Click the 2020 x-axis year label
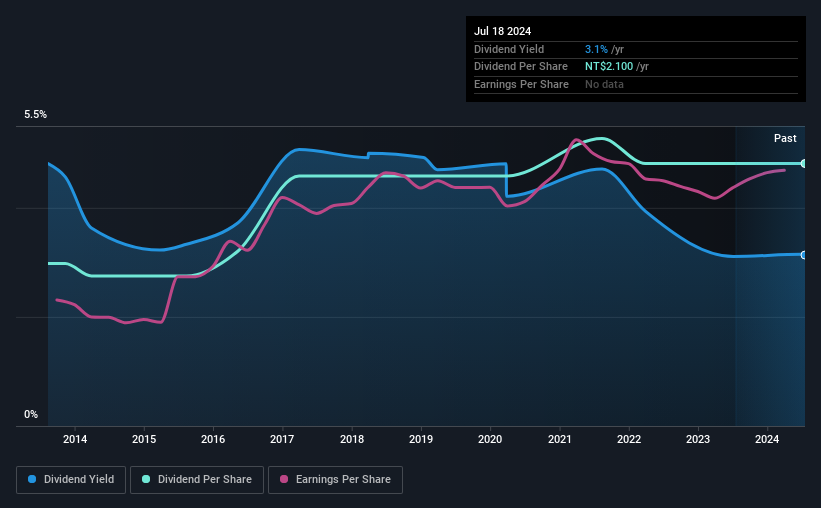The width and height of the screenshot is (821, 508). click(x=490, y=439)
